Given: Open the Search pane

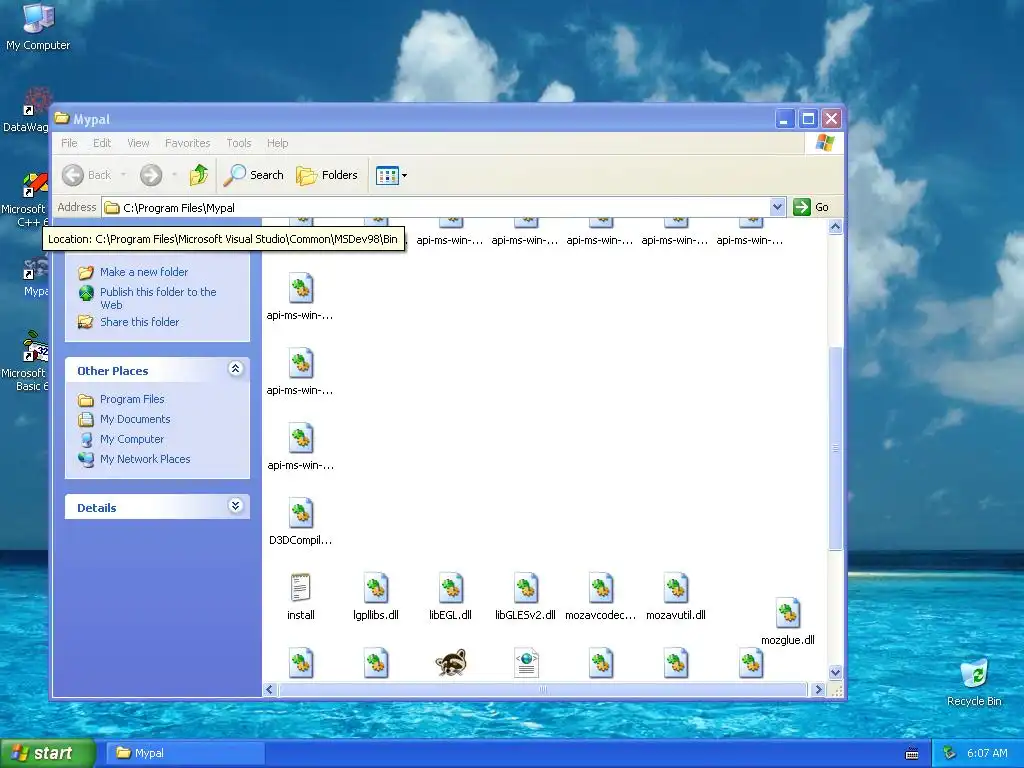Looking at the screenshot, I should coord(254,175).
